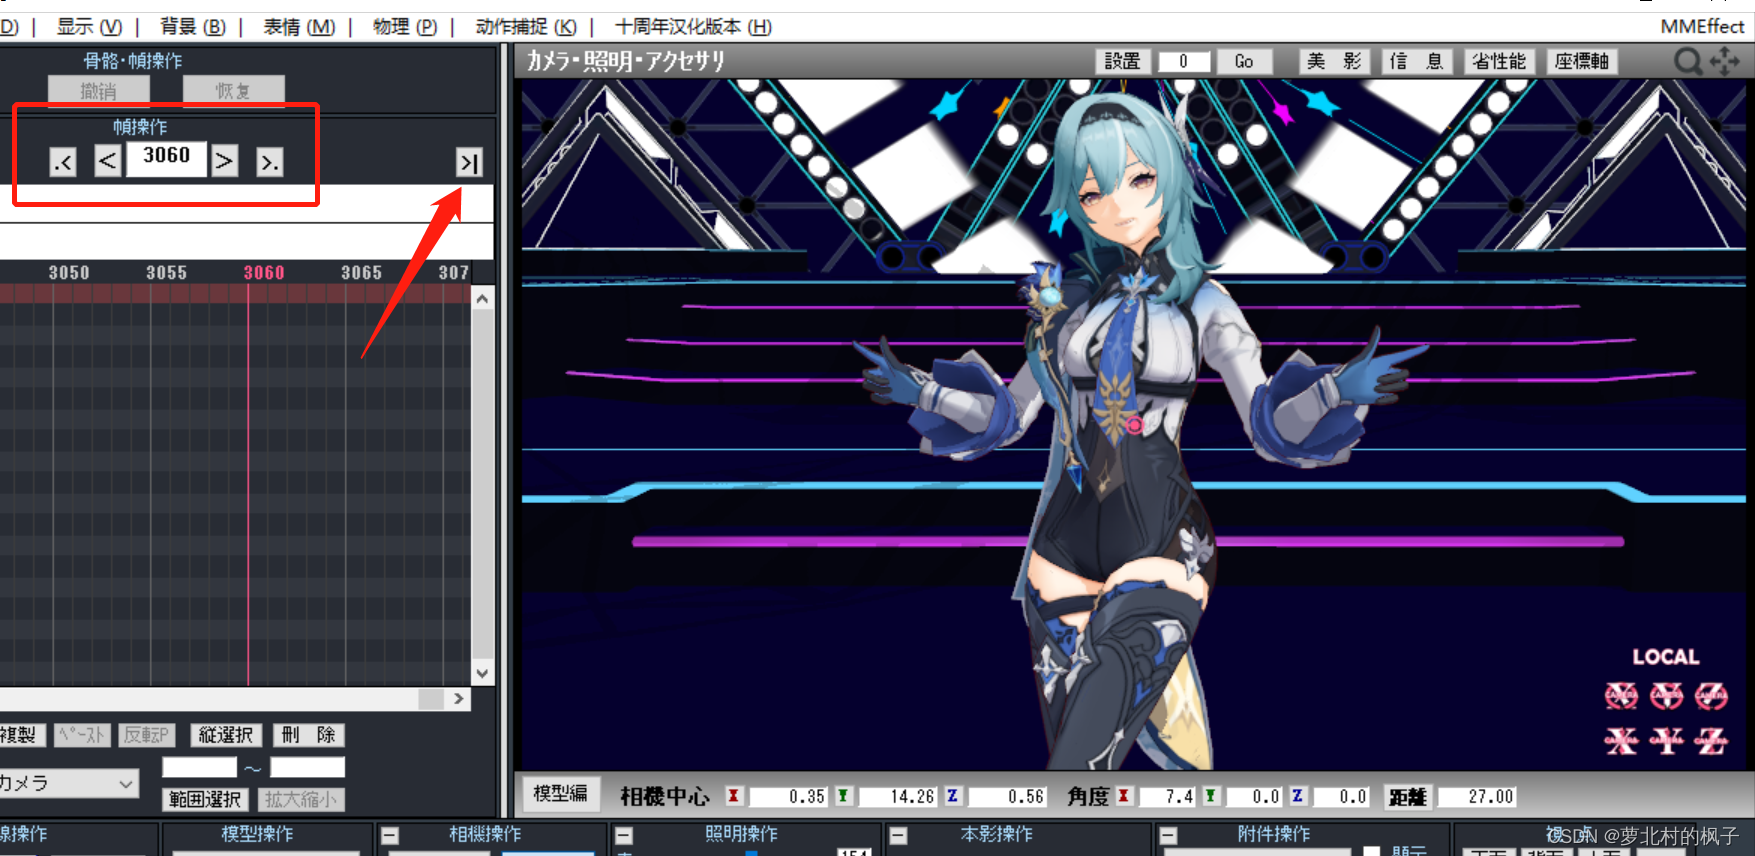Jump to next keyframe with >. button
This screenshot has width=1755, height=856.
269,162
